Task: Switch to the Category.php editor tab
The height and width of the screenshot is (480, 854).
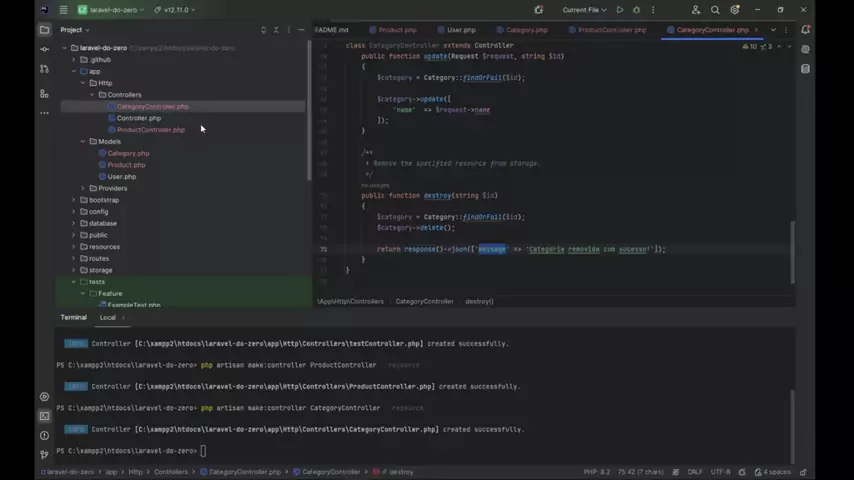Action: pos(526,30)
